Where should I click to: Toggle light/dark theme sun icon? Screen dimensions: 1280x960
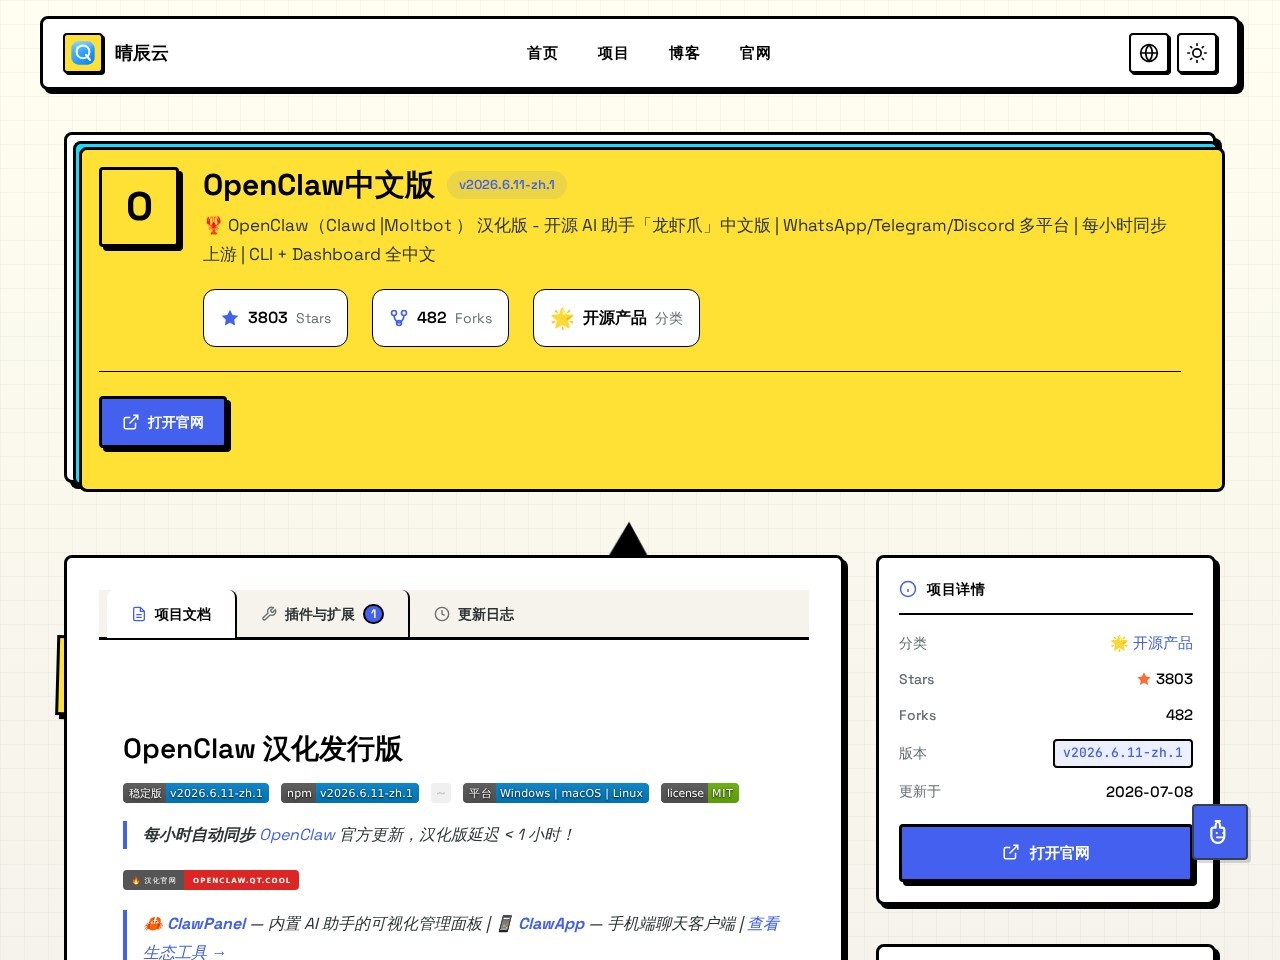point(1197,53)
